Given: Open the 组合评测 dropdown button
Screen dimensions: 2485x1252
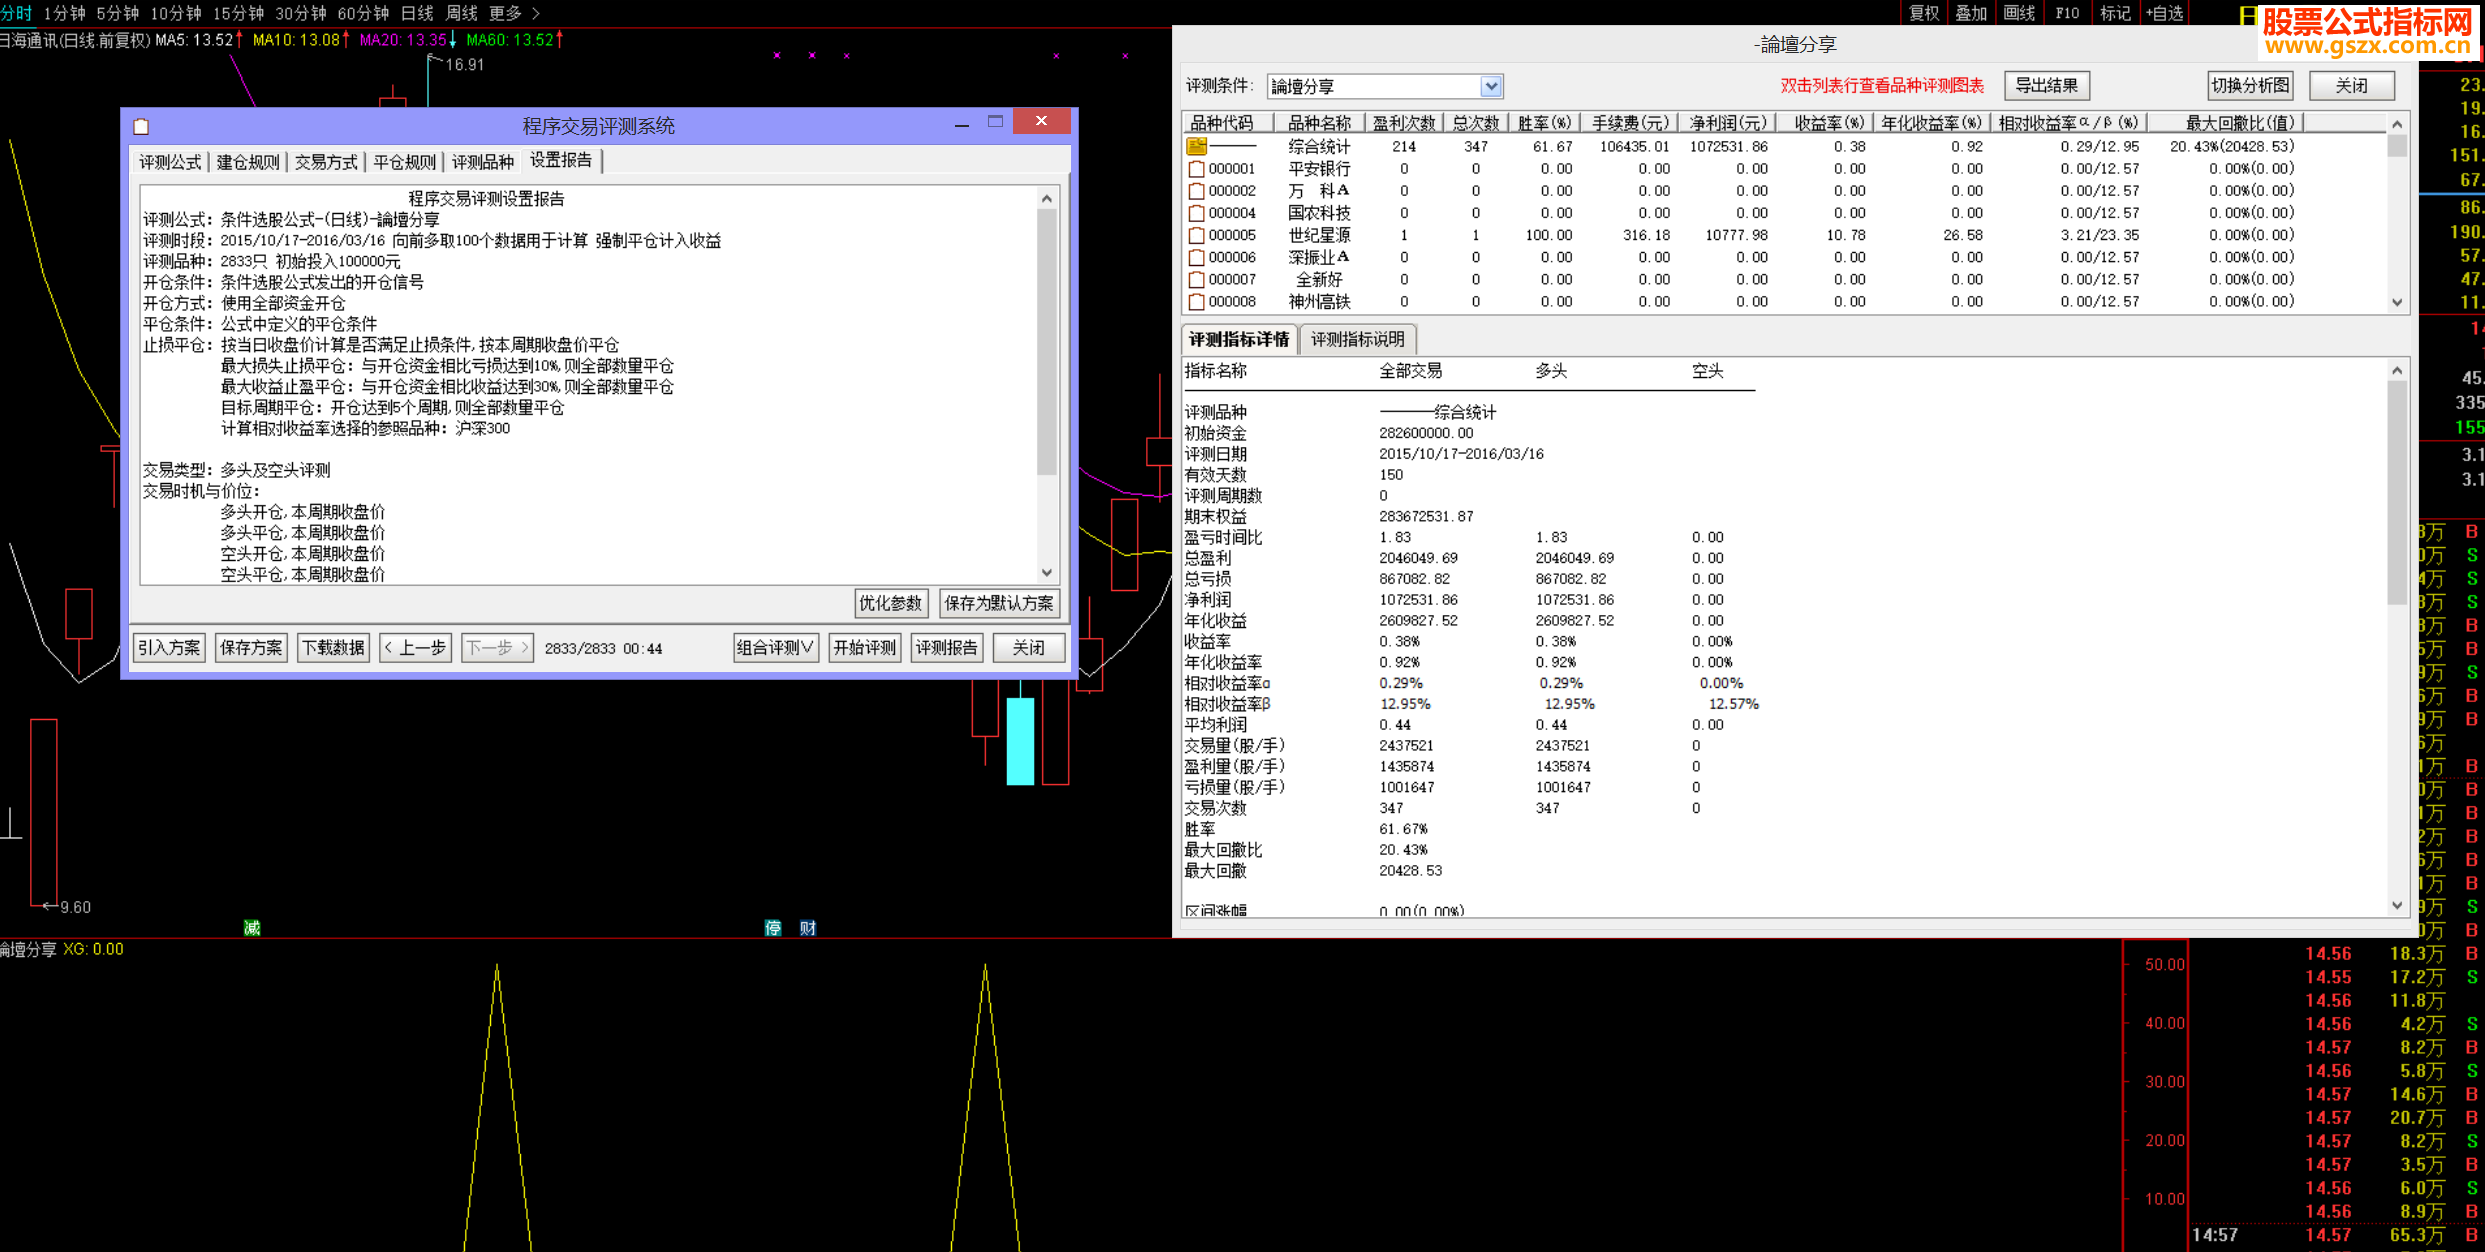Looking at the screenshot, I should tap(776, 648).
